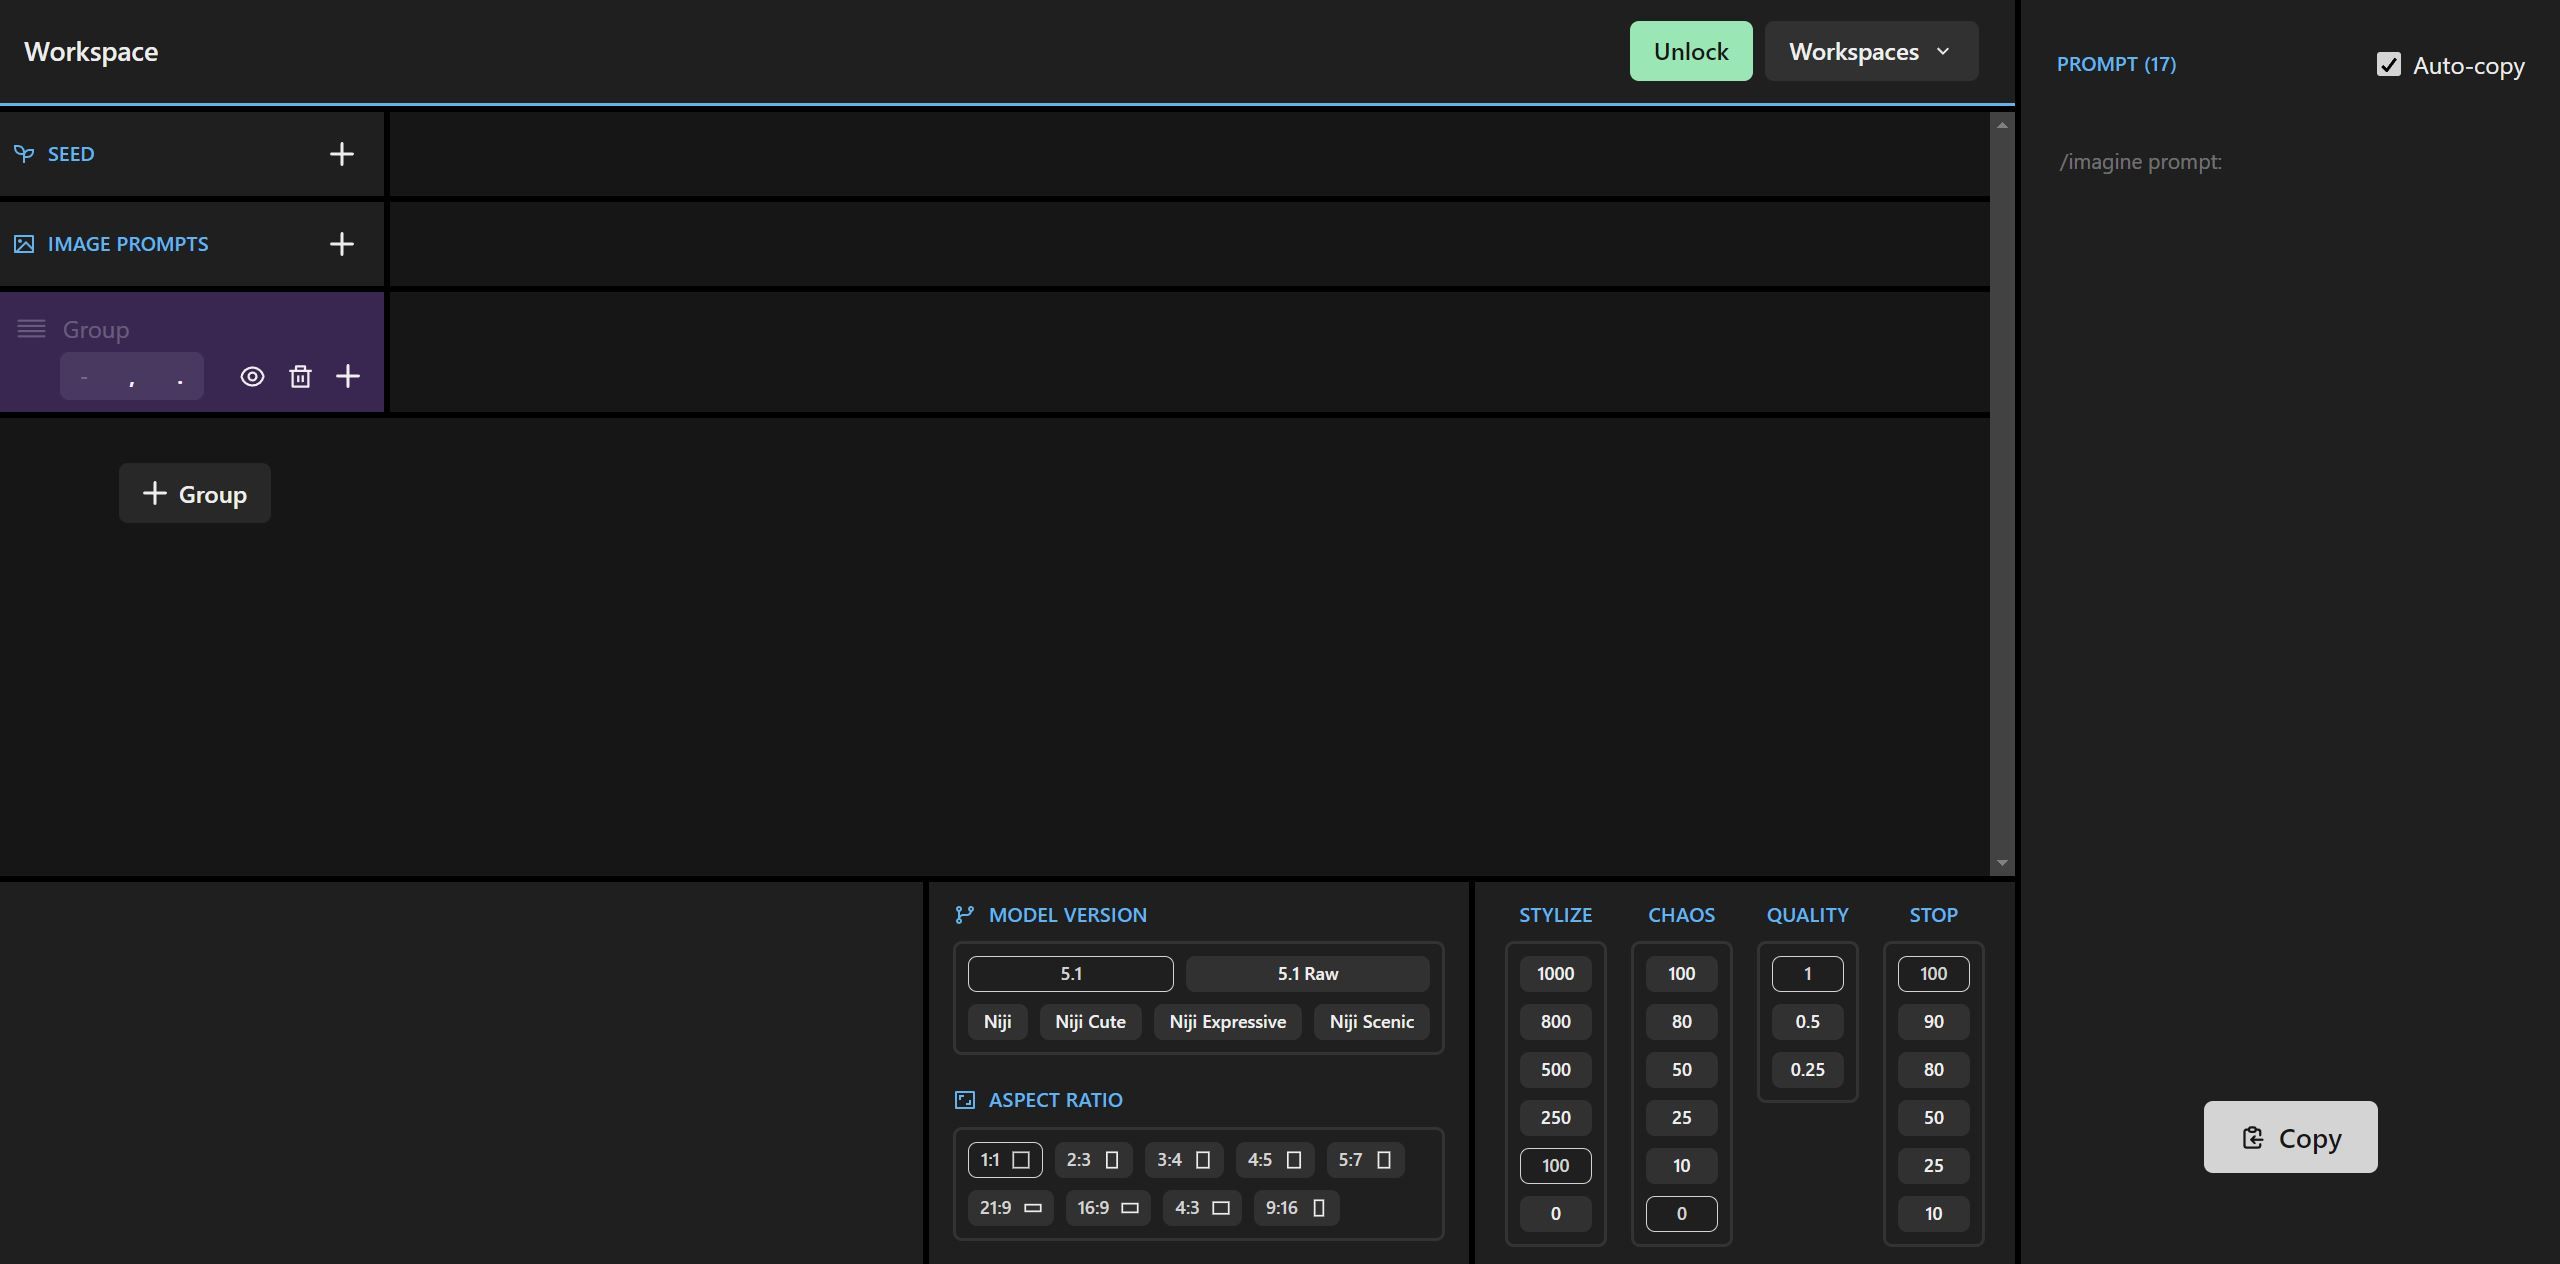
Task: Set Stylize value to 1000
Action: coord(1554,973)
